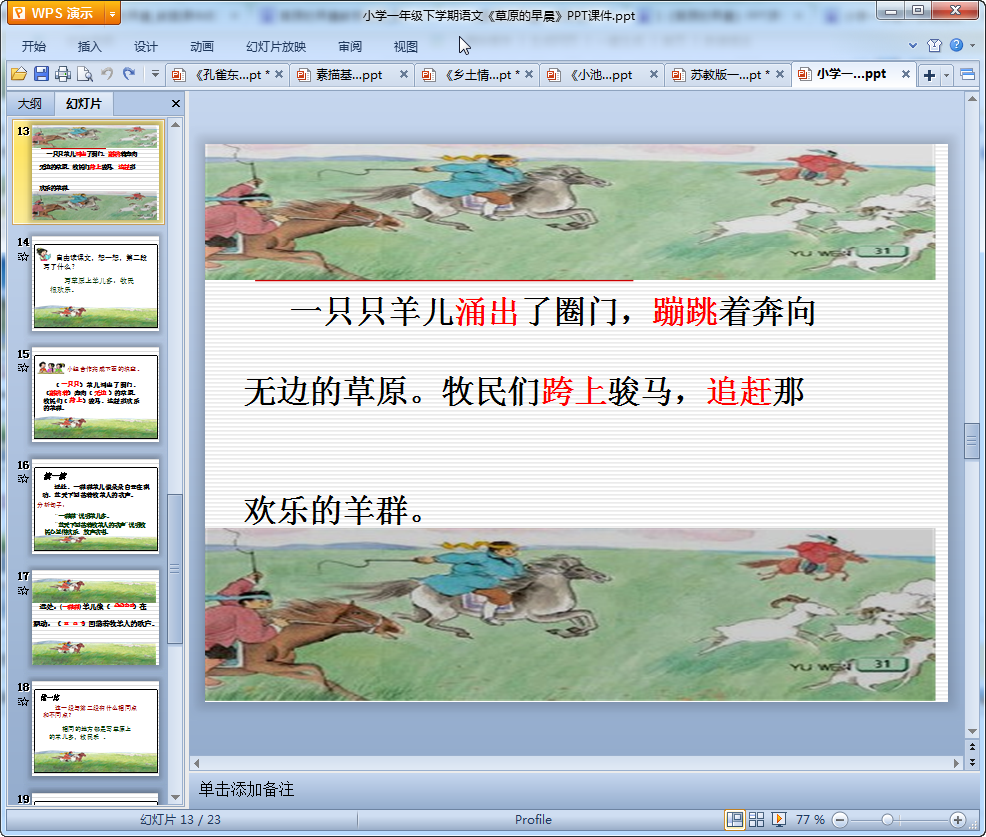Switch to the 素描基...ppt document tab
Viewport: 986px width, 837px height.
[350, 75]
